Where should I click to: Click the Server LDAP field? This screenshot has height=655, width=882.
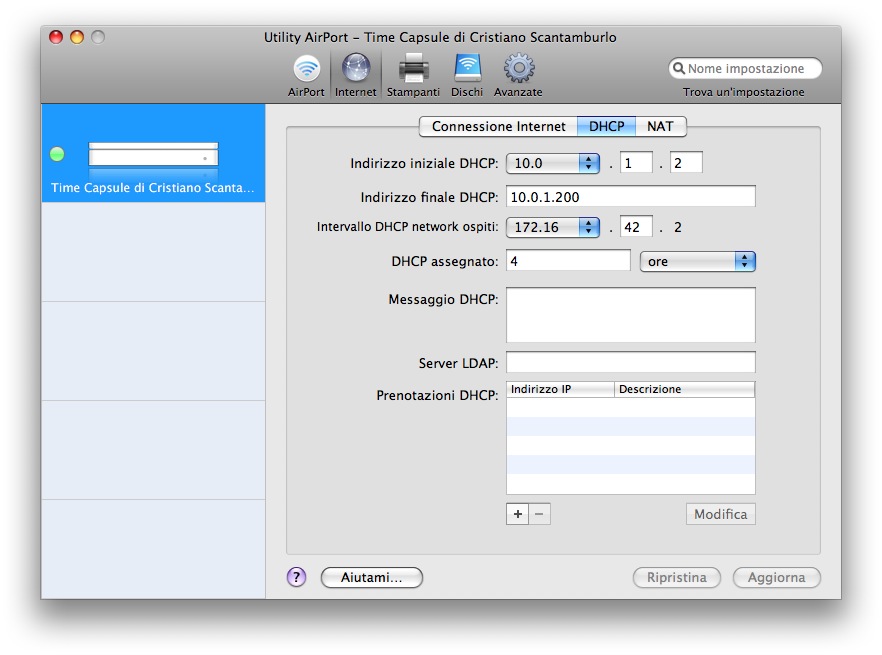coord(631,362)
